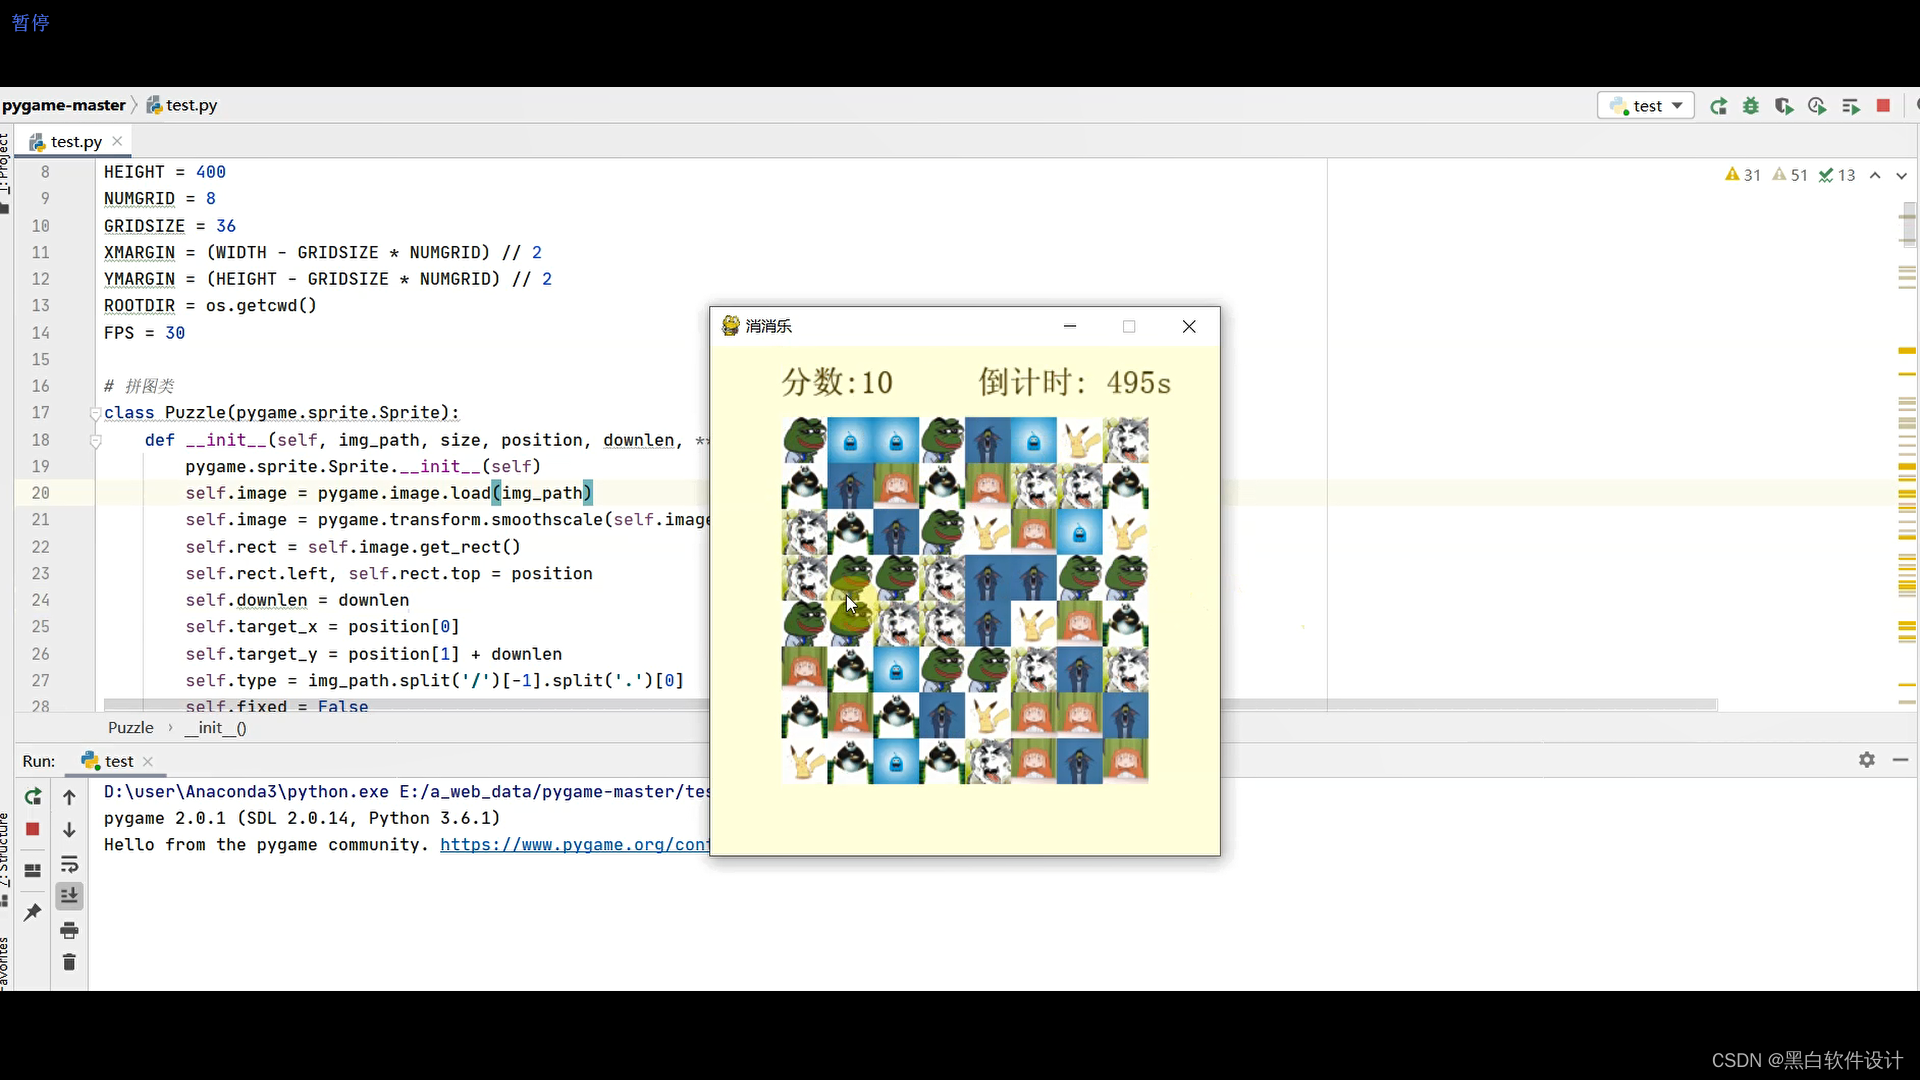Click the editor vertical scrollbar thumb

click(x=1908, y=224)
